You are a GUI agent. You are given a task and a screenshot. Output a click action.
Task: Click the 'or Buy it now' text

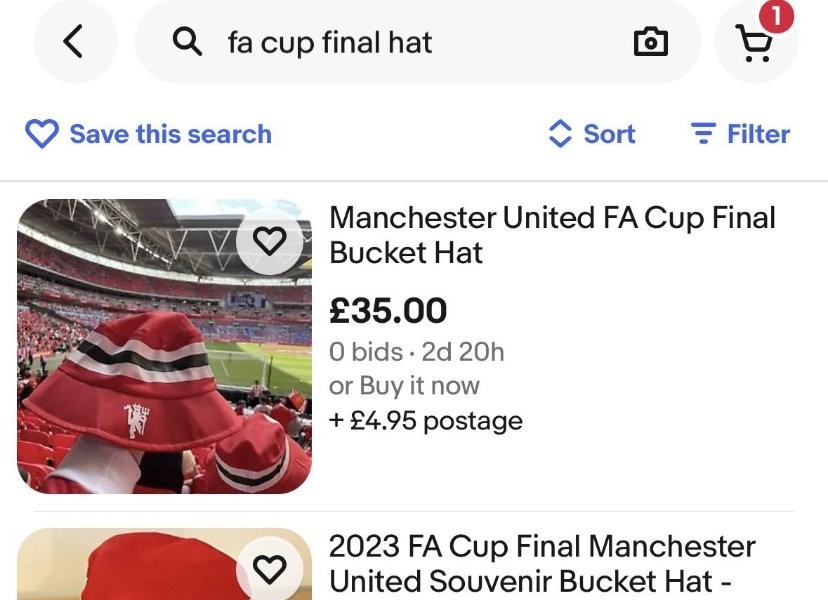pos(404,386)
